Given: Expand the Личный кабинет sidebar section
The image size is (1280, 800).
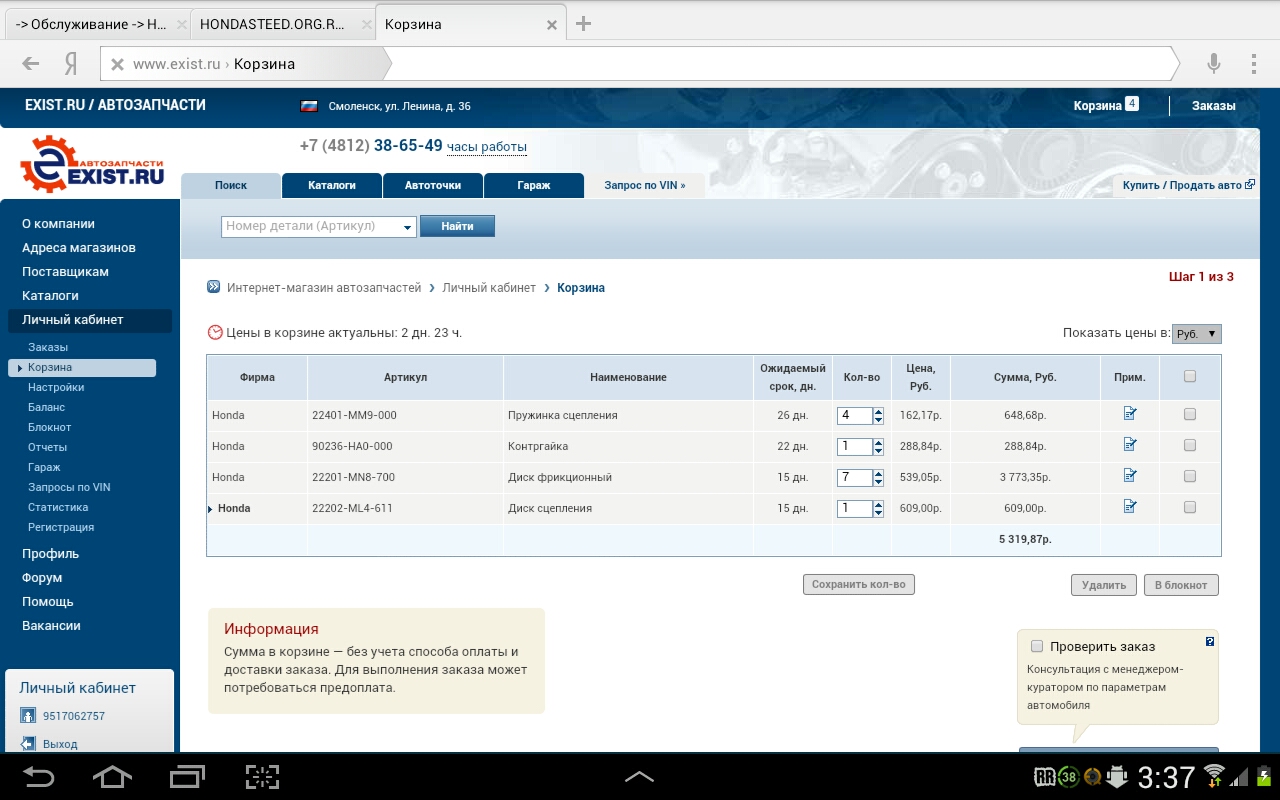Looking at the screenshot, I should [x=90, y=320].
